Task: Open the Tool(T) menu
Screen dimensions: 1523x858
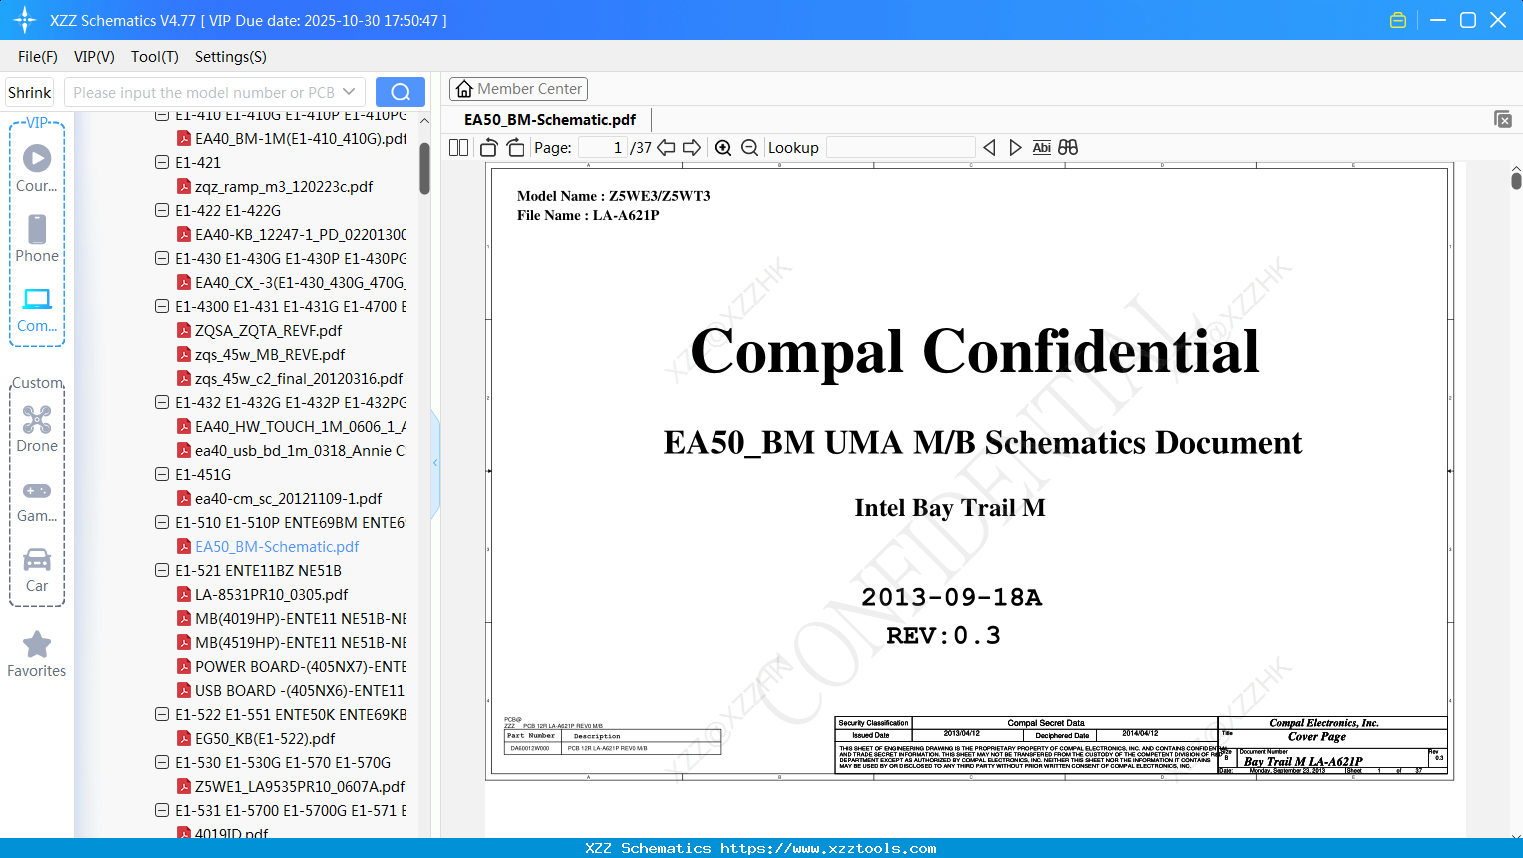Action: coord(155,57)
